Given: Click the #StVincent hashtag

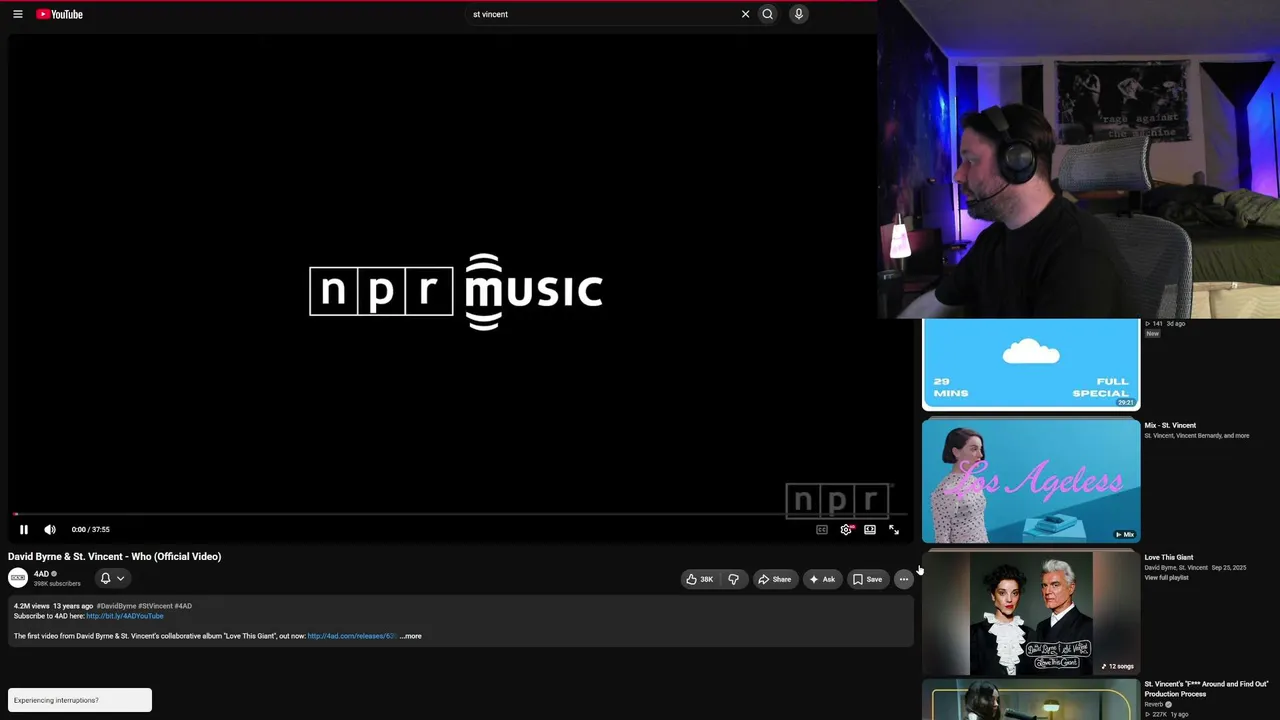Looking at the screenshot, I should pos(155,606).
